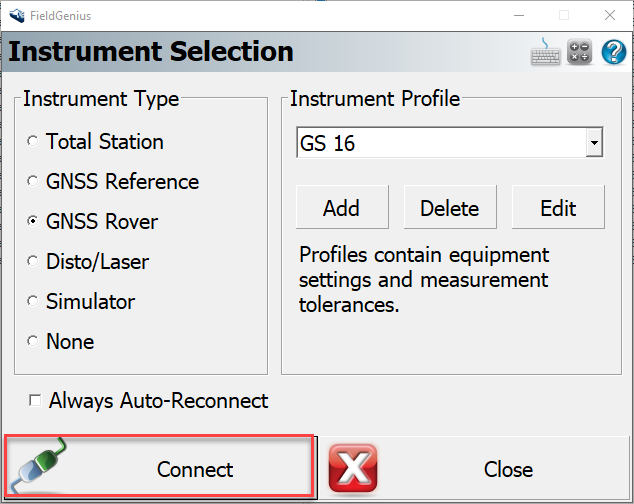This screenshot has height=504, width=634.
Task: Select the Simulator instrument option
Action: tap(33, 302)
